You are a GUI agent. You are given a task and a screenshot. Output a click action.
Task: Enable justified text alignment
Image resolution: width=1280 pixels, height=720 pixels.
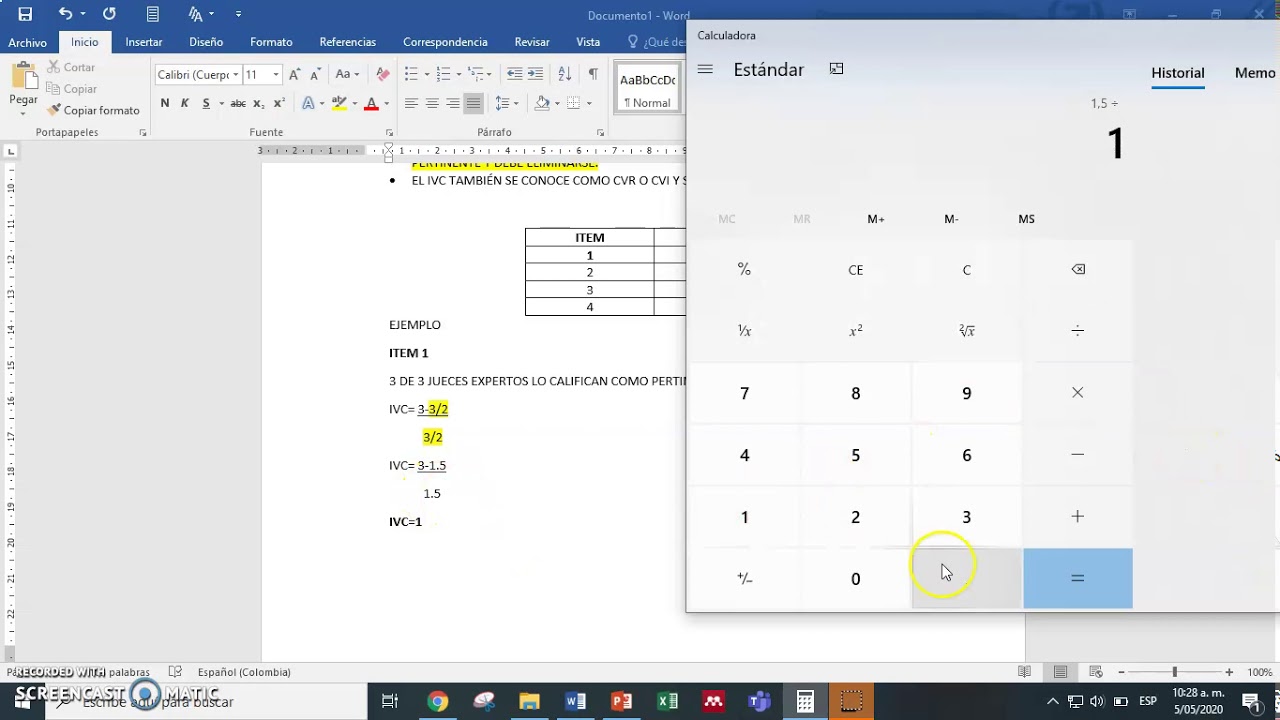tap(474, 103)
